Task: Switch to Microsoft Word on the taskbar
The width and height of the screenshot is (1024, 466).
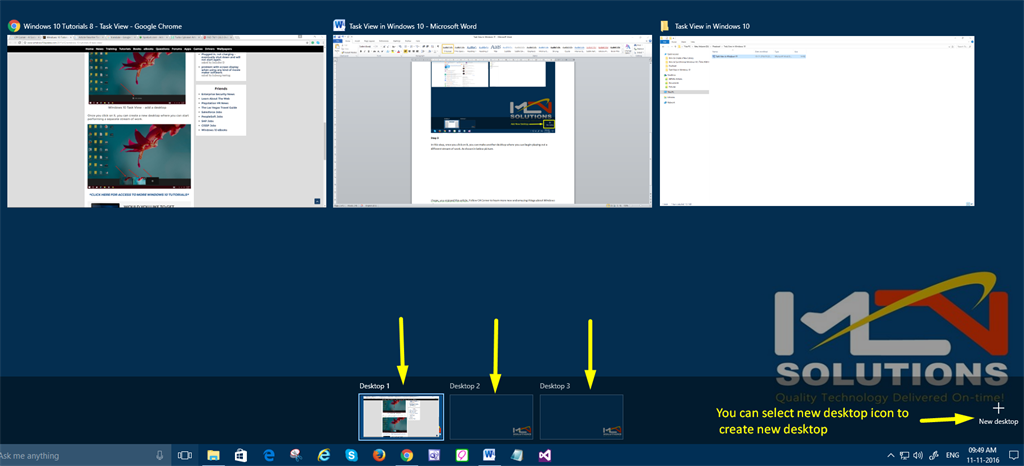Action: click(x=489, y=455)
